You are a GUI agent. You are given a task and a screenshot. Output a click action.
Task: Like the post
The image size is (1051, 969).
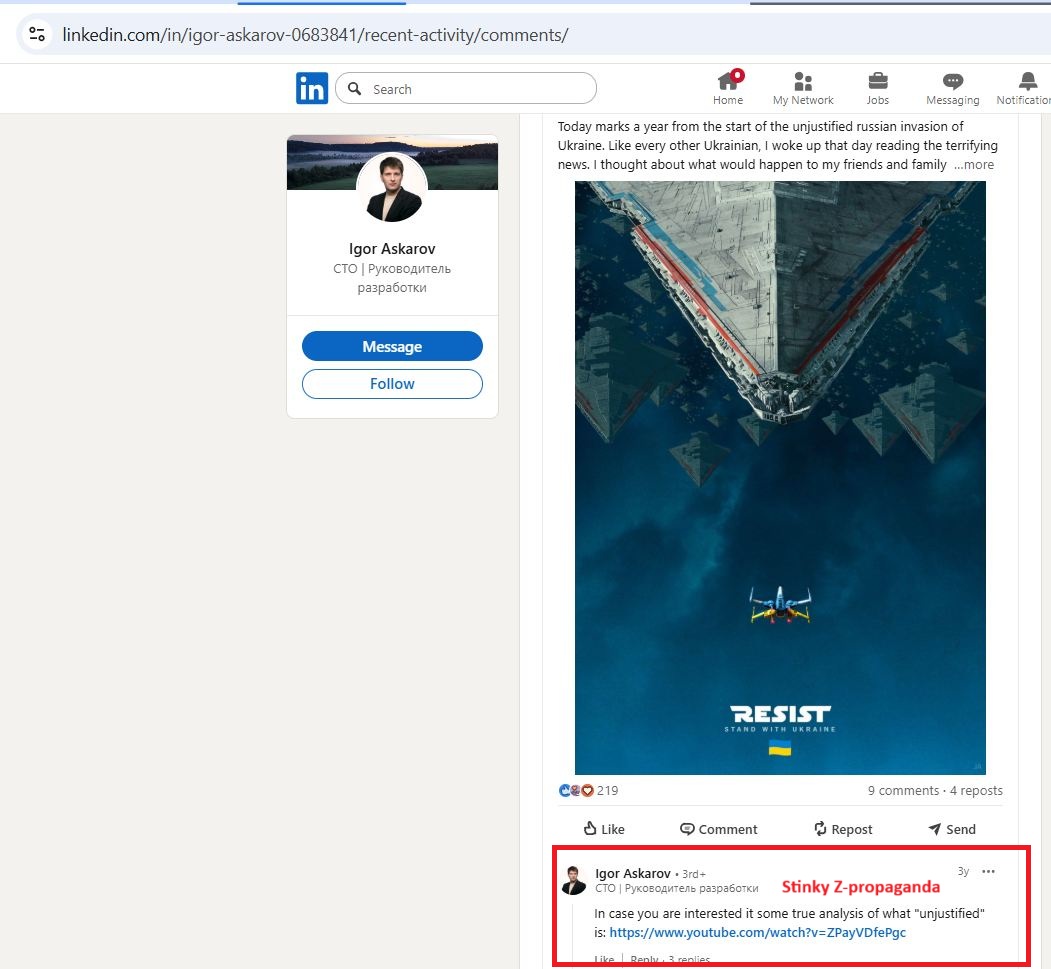pos(604,829)
